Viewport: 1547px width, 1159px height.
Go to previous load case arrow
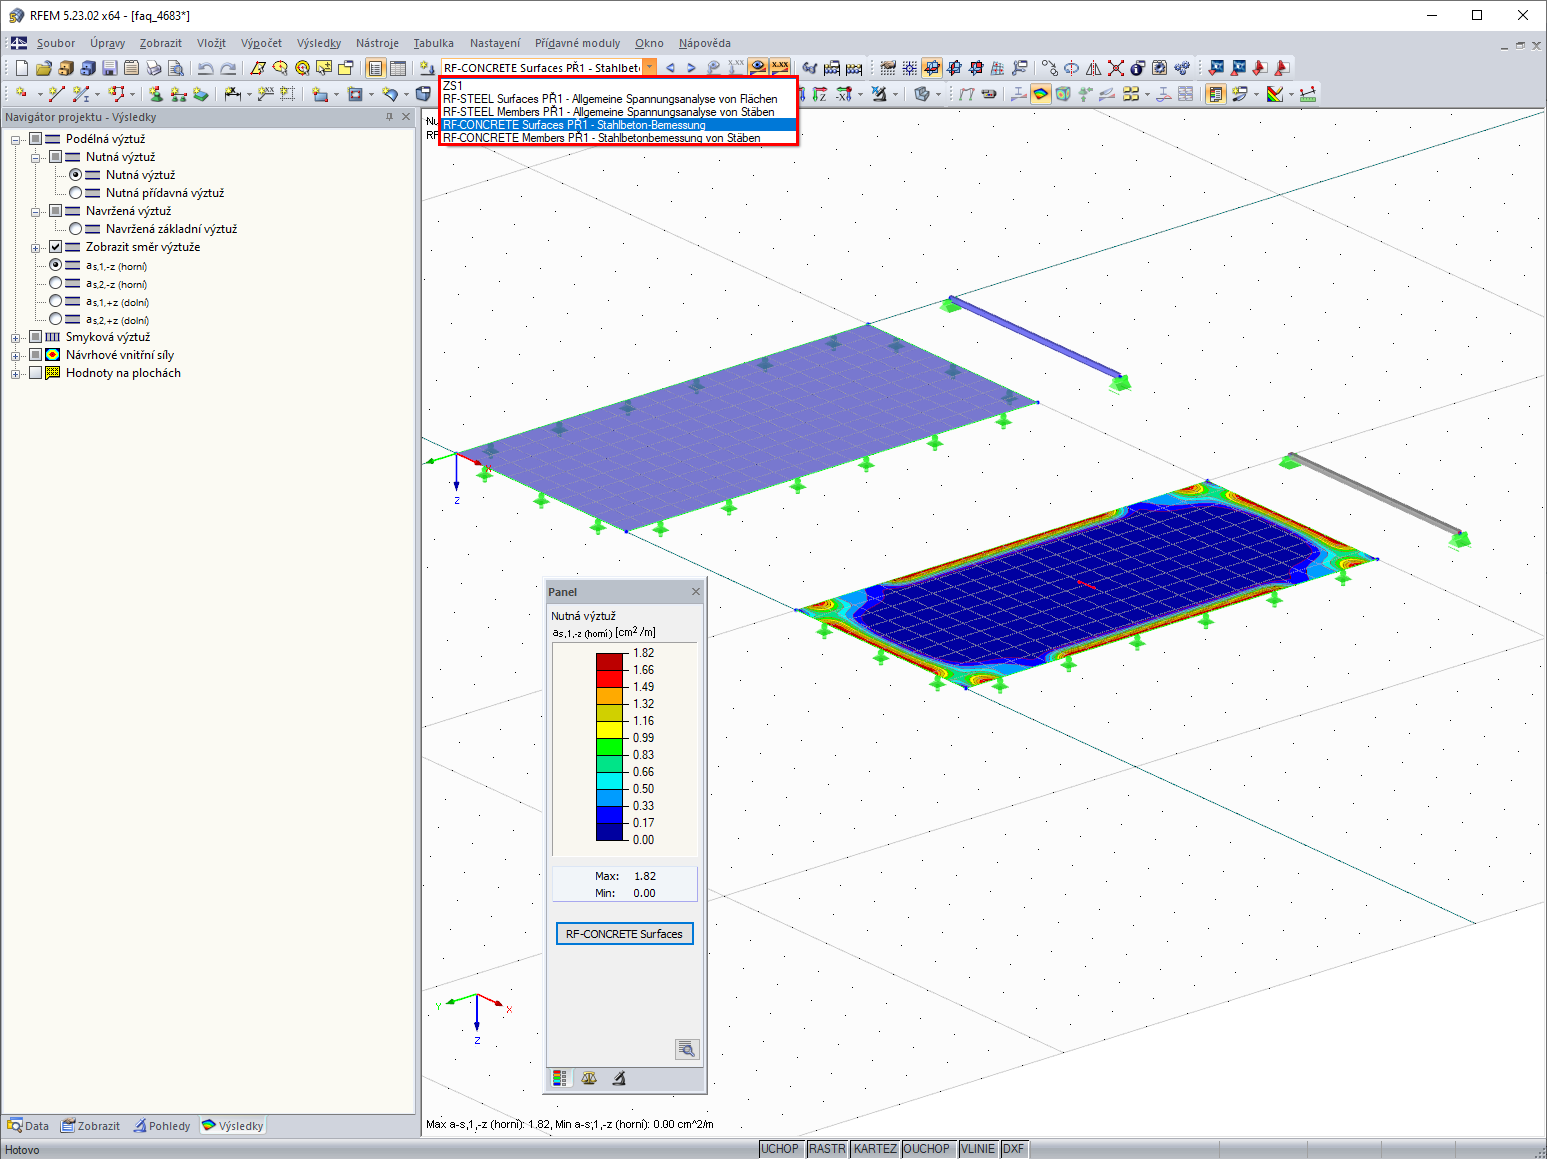[x=670, y=68]
